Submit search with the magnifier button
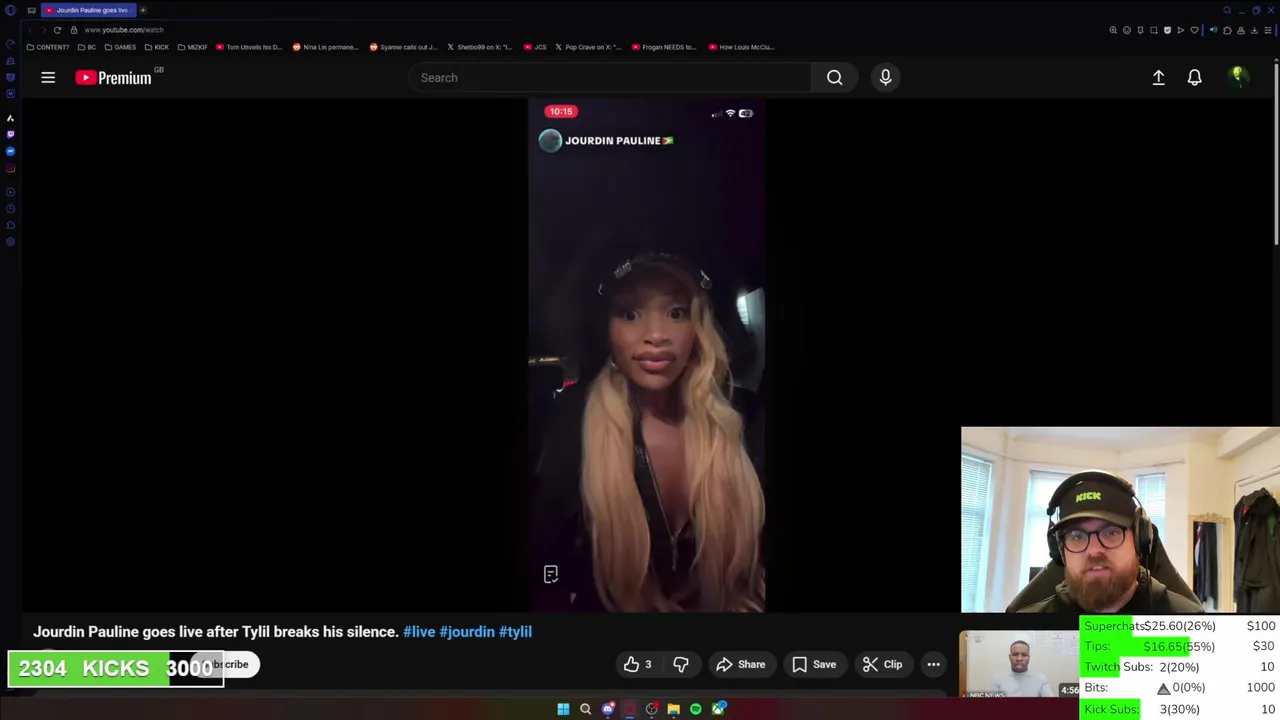This screenshot has height=720, width=1280. [834, 77]
